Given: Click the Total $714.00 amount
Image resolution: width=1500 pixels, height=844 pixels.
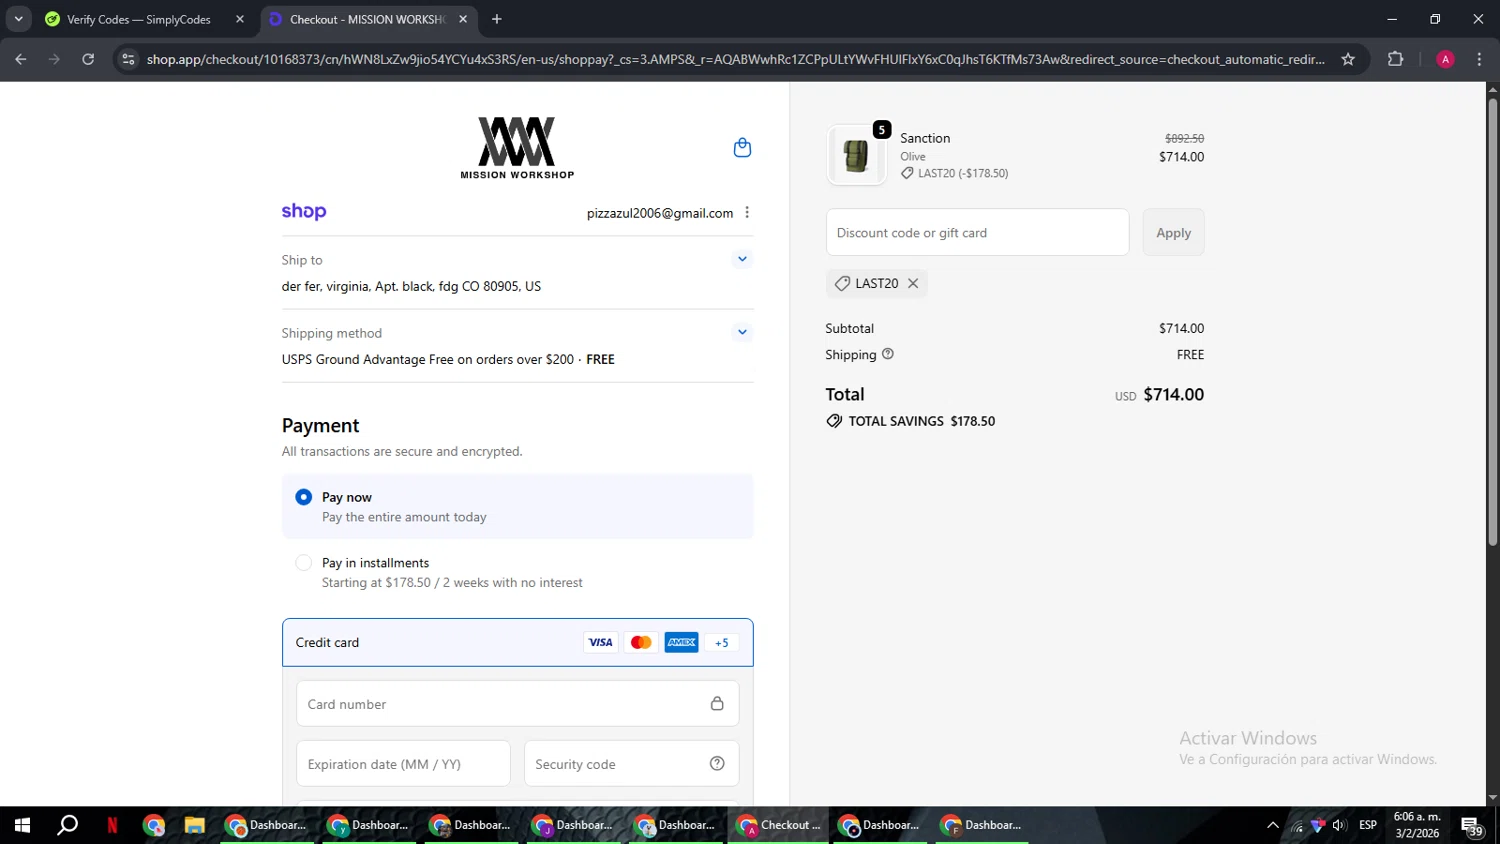Looking at the screenshot, I should click(1173, 395).
